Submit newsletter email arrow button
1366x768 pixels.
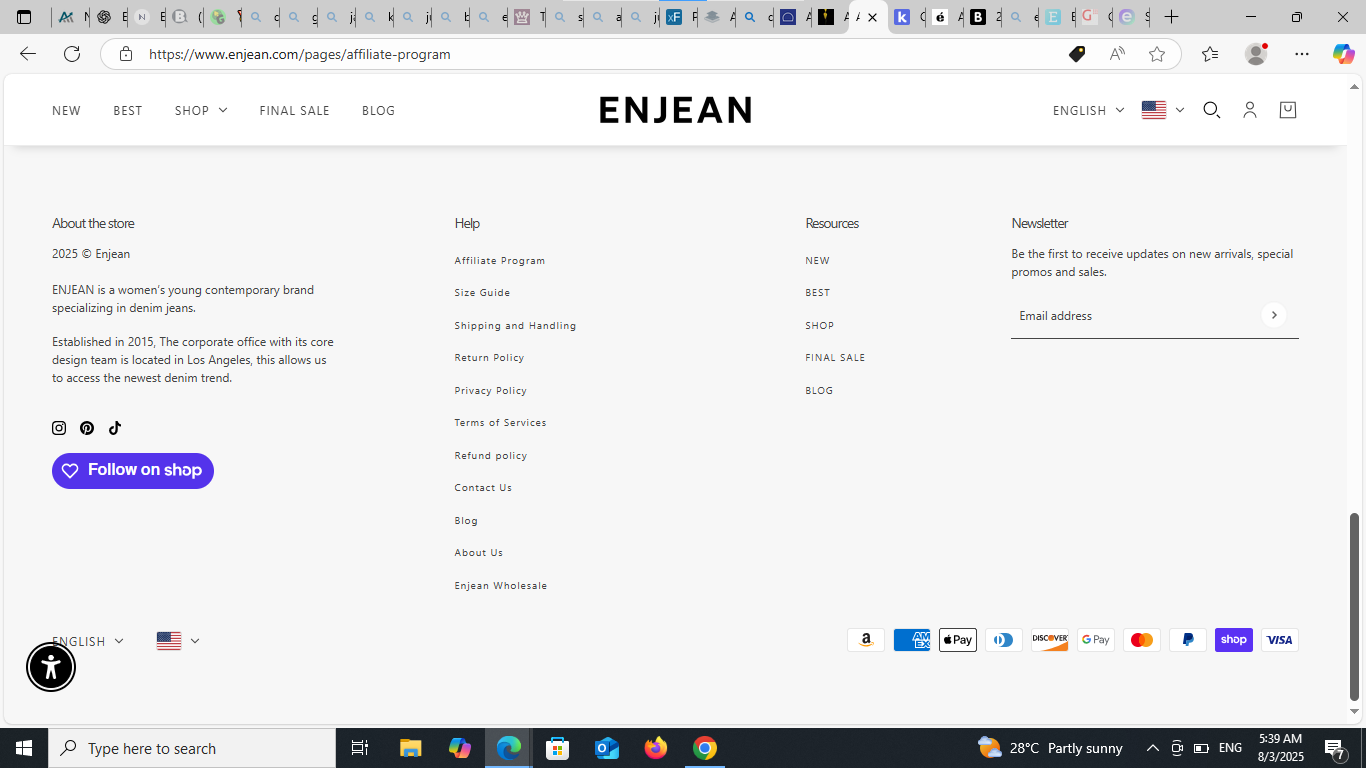(x=1273, y=315)
